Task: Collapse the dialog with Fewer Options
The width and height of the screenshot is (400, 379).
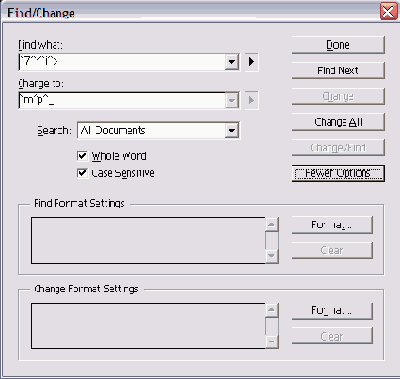Action: click(338, 173)
